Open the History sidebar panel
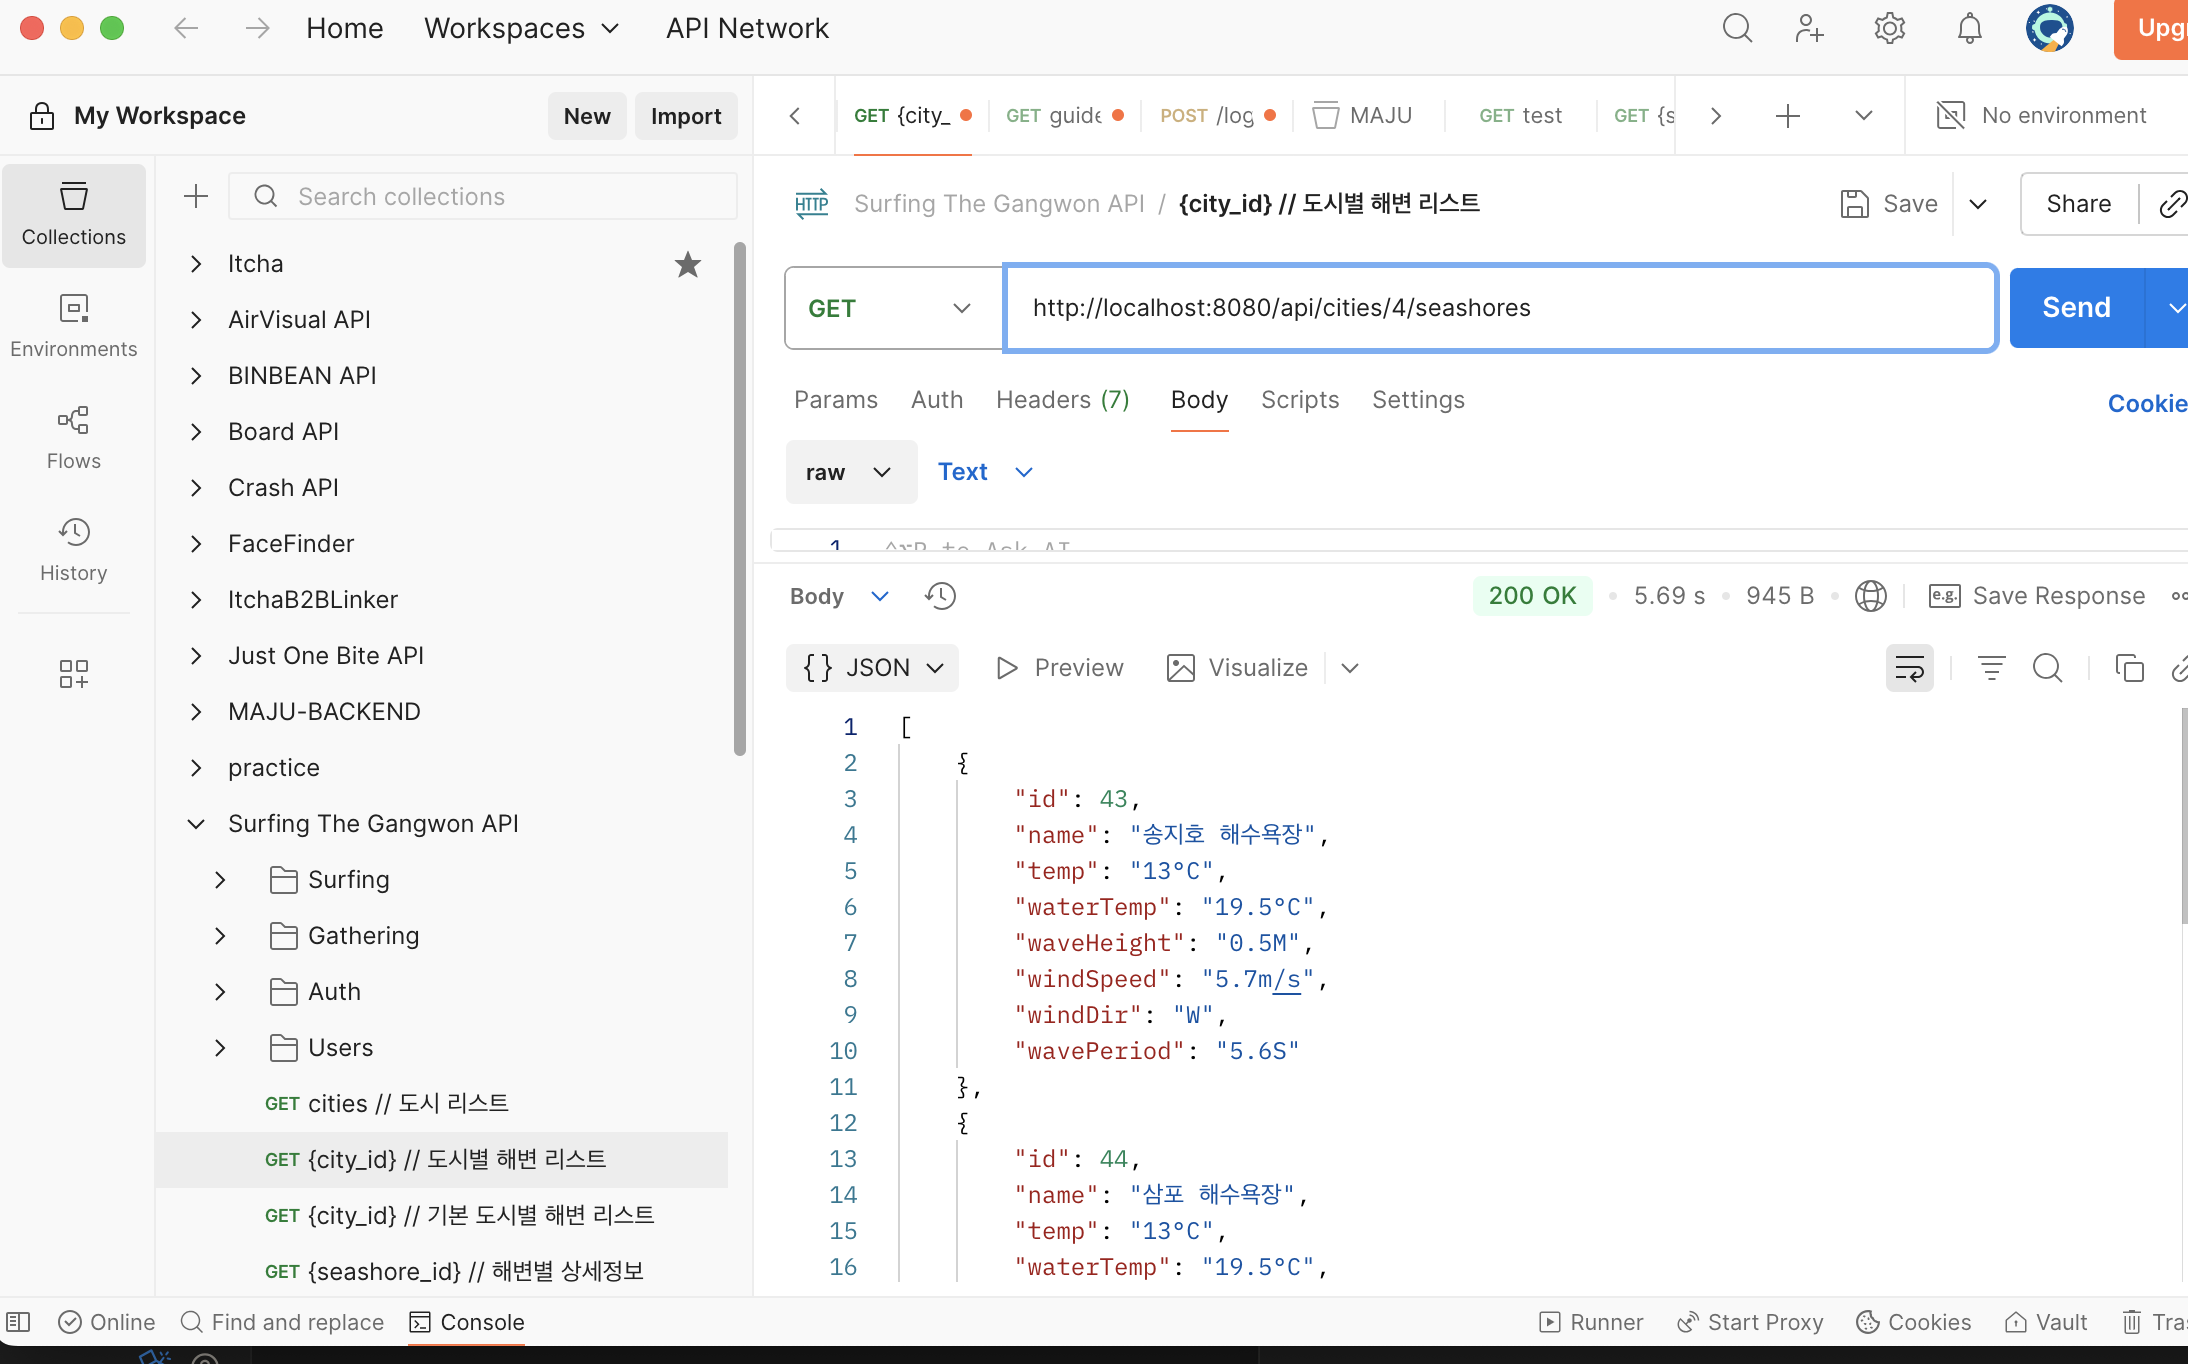Image resolution: width=2188 pixels, height=1364 pixels. 73,549
